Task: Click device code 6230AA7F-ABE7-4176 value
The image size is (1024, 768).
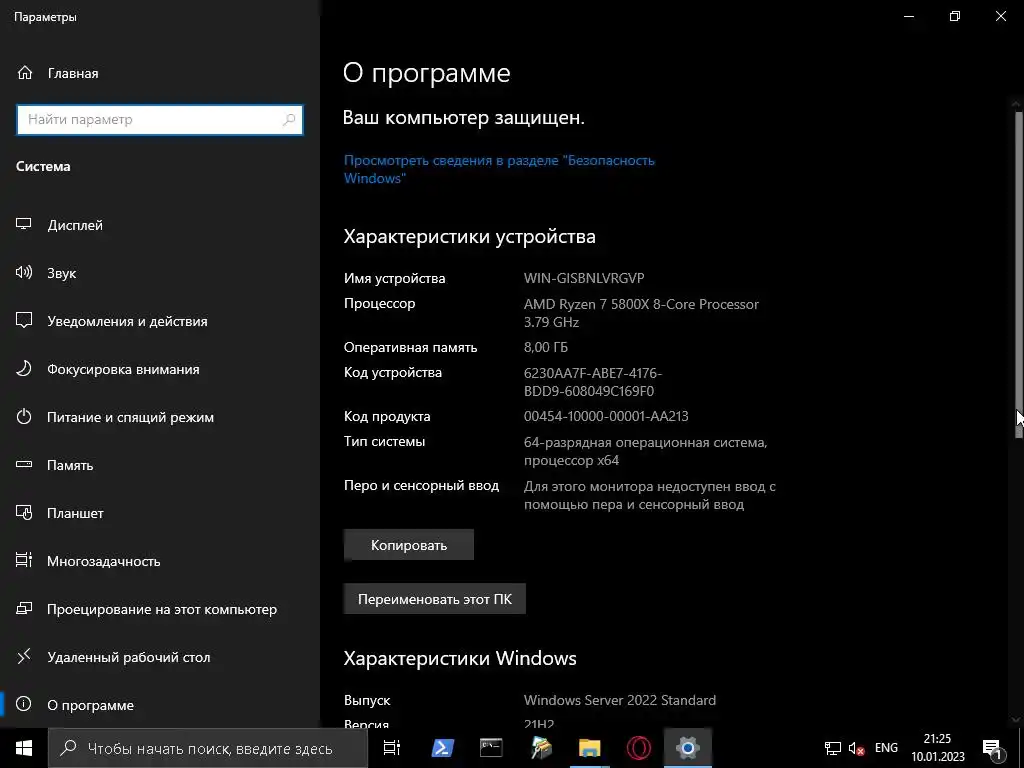Action: click(593, 382)
